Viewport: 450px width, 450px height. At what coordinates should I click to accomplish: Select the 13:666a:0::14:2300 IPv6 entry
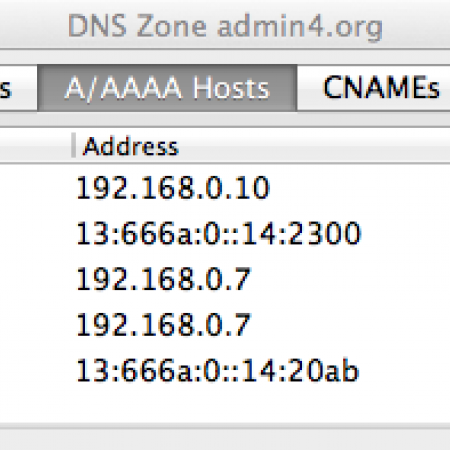tap(218, 233)
